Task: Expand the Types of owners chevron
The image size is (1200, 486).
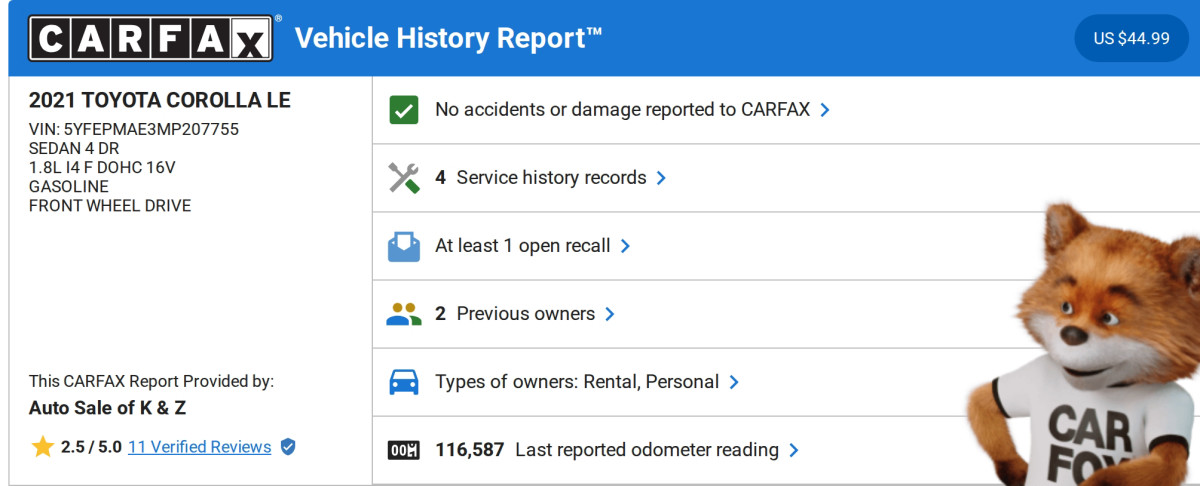Action: coord(734,382)
